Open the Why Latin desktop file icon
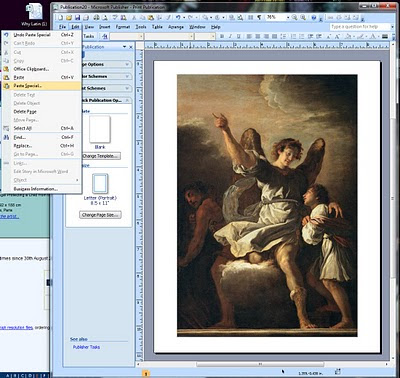Viewport: 400px width, 378px height. [34, 14]
